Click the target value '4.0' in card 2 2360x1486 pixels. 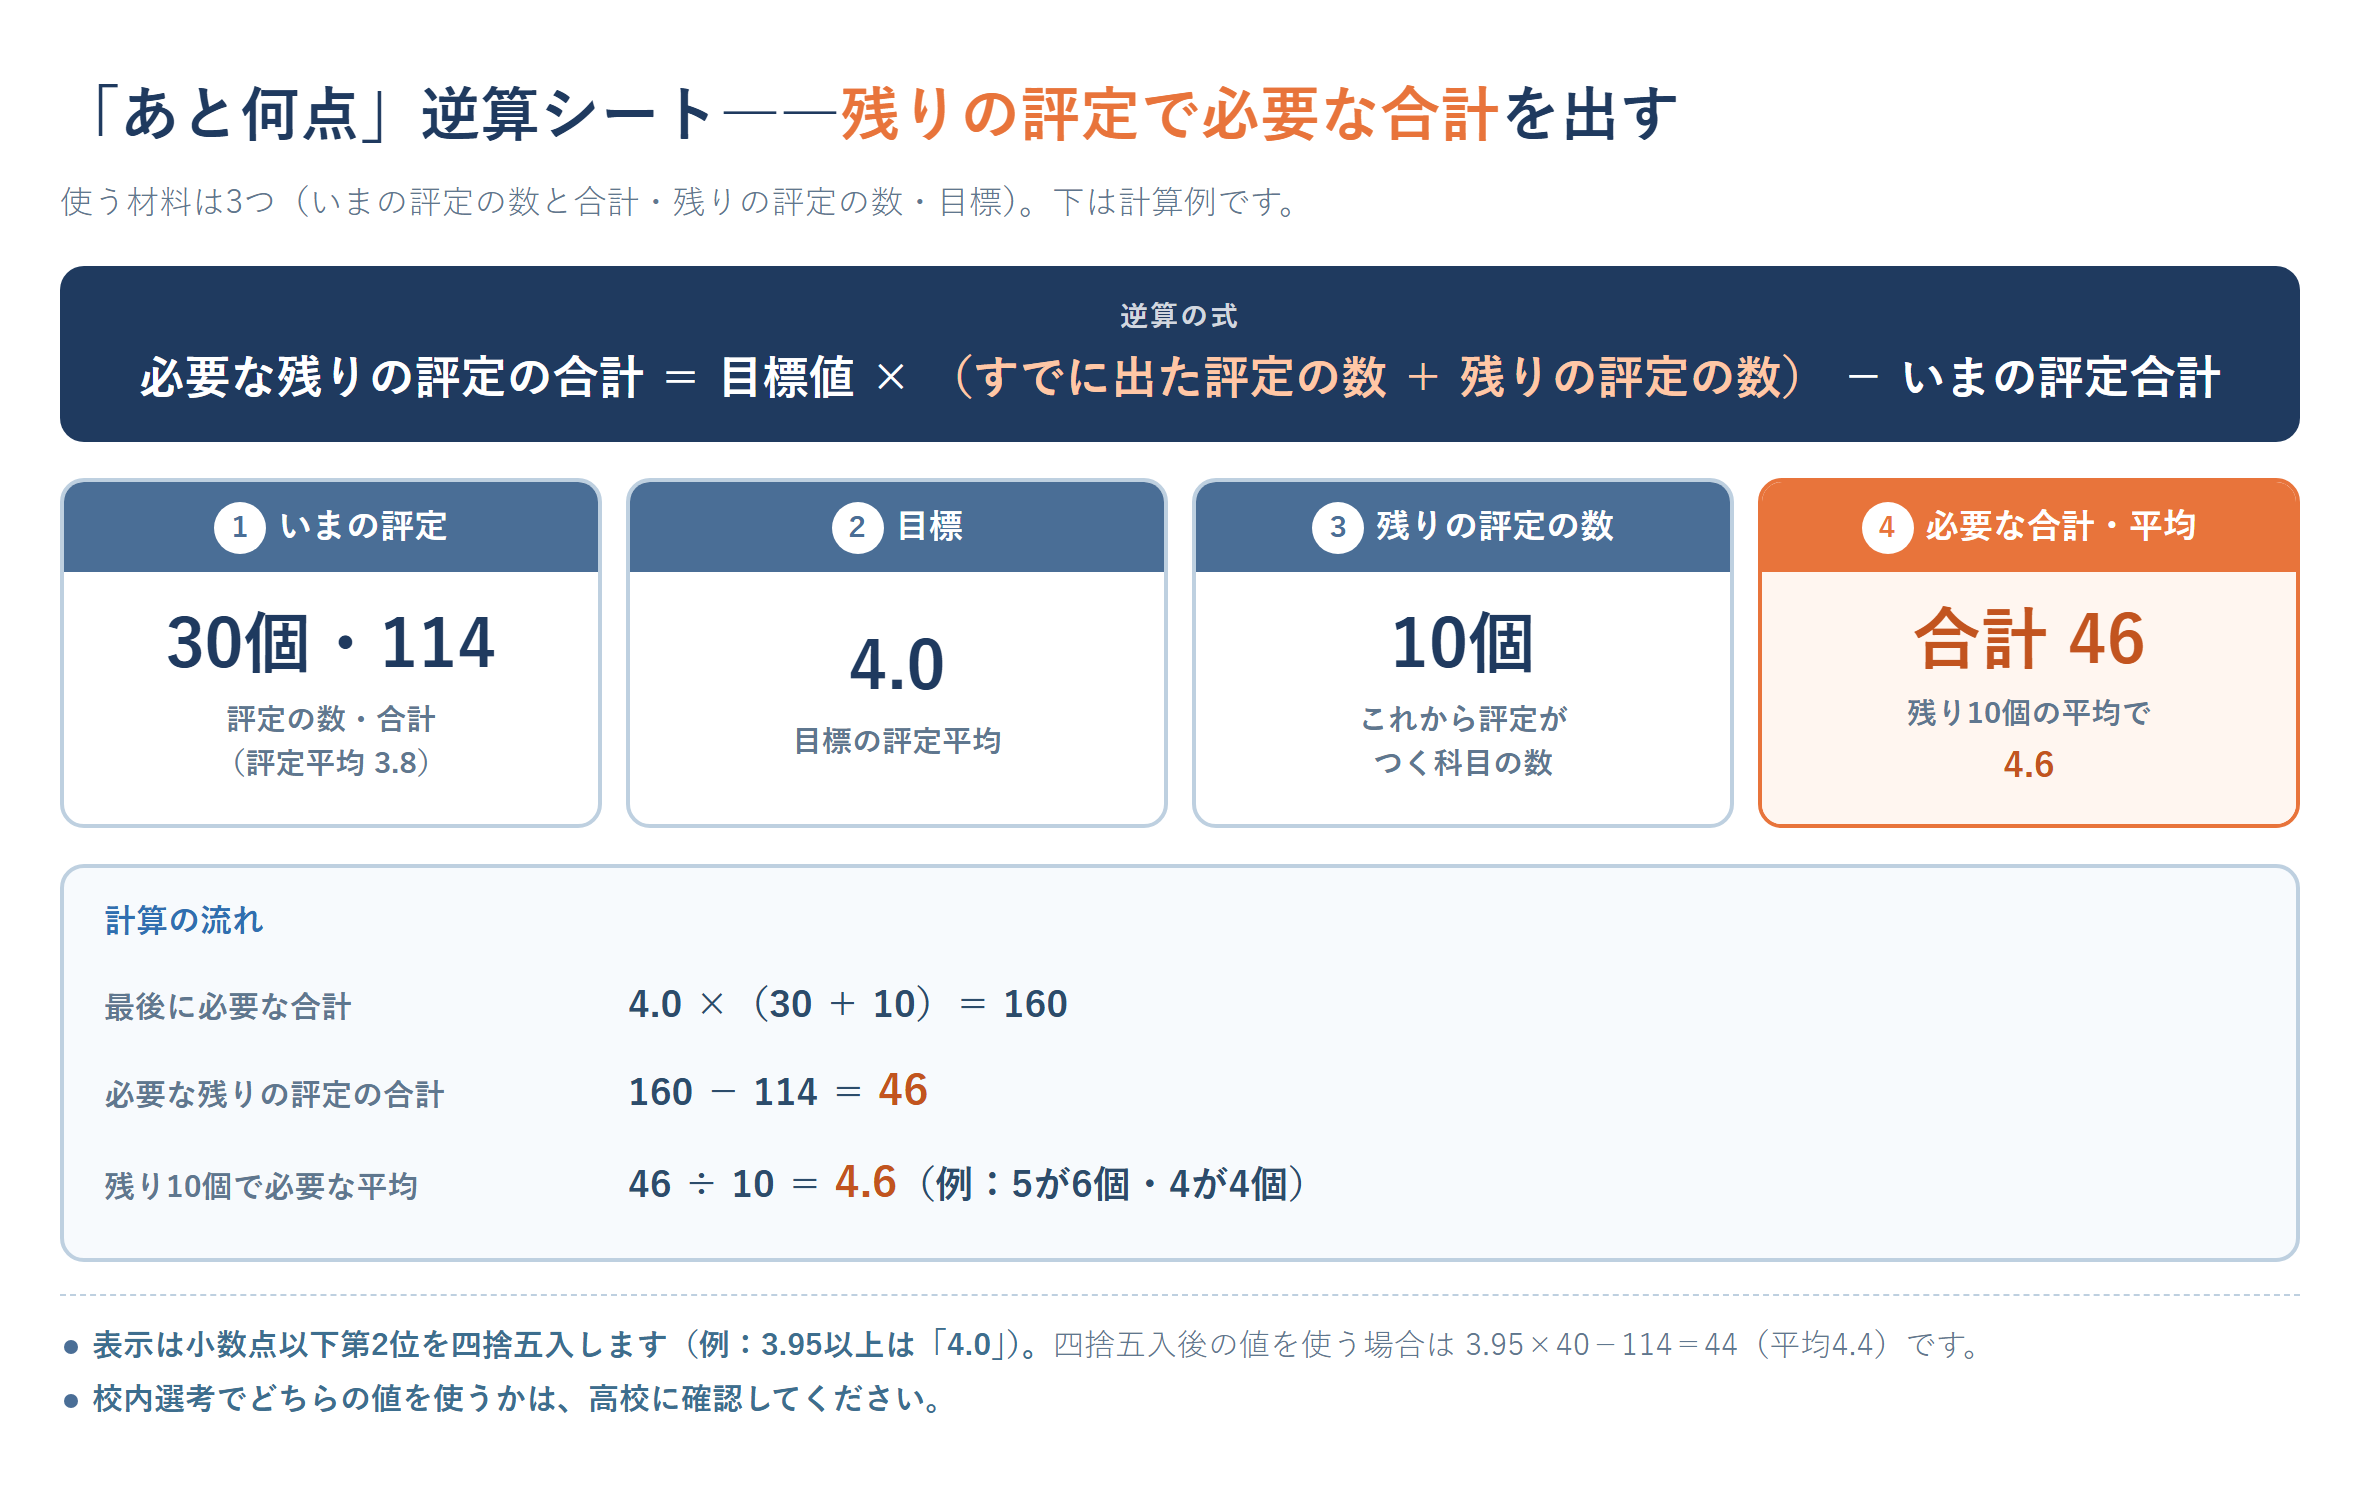[897, 665]
